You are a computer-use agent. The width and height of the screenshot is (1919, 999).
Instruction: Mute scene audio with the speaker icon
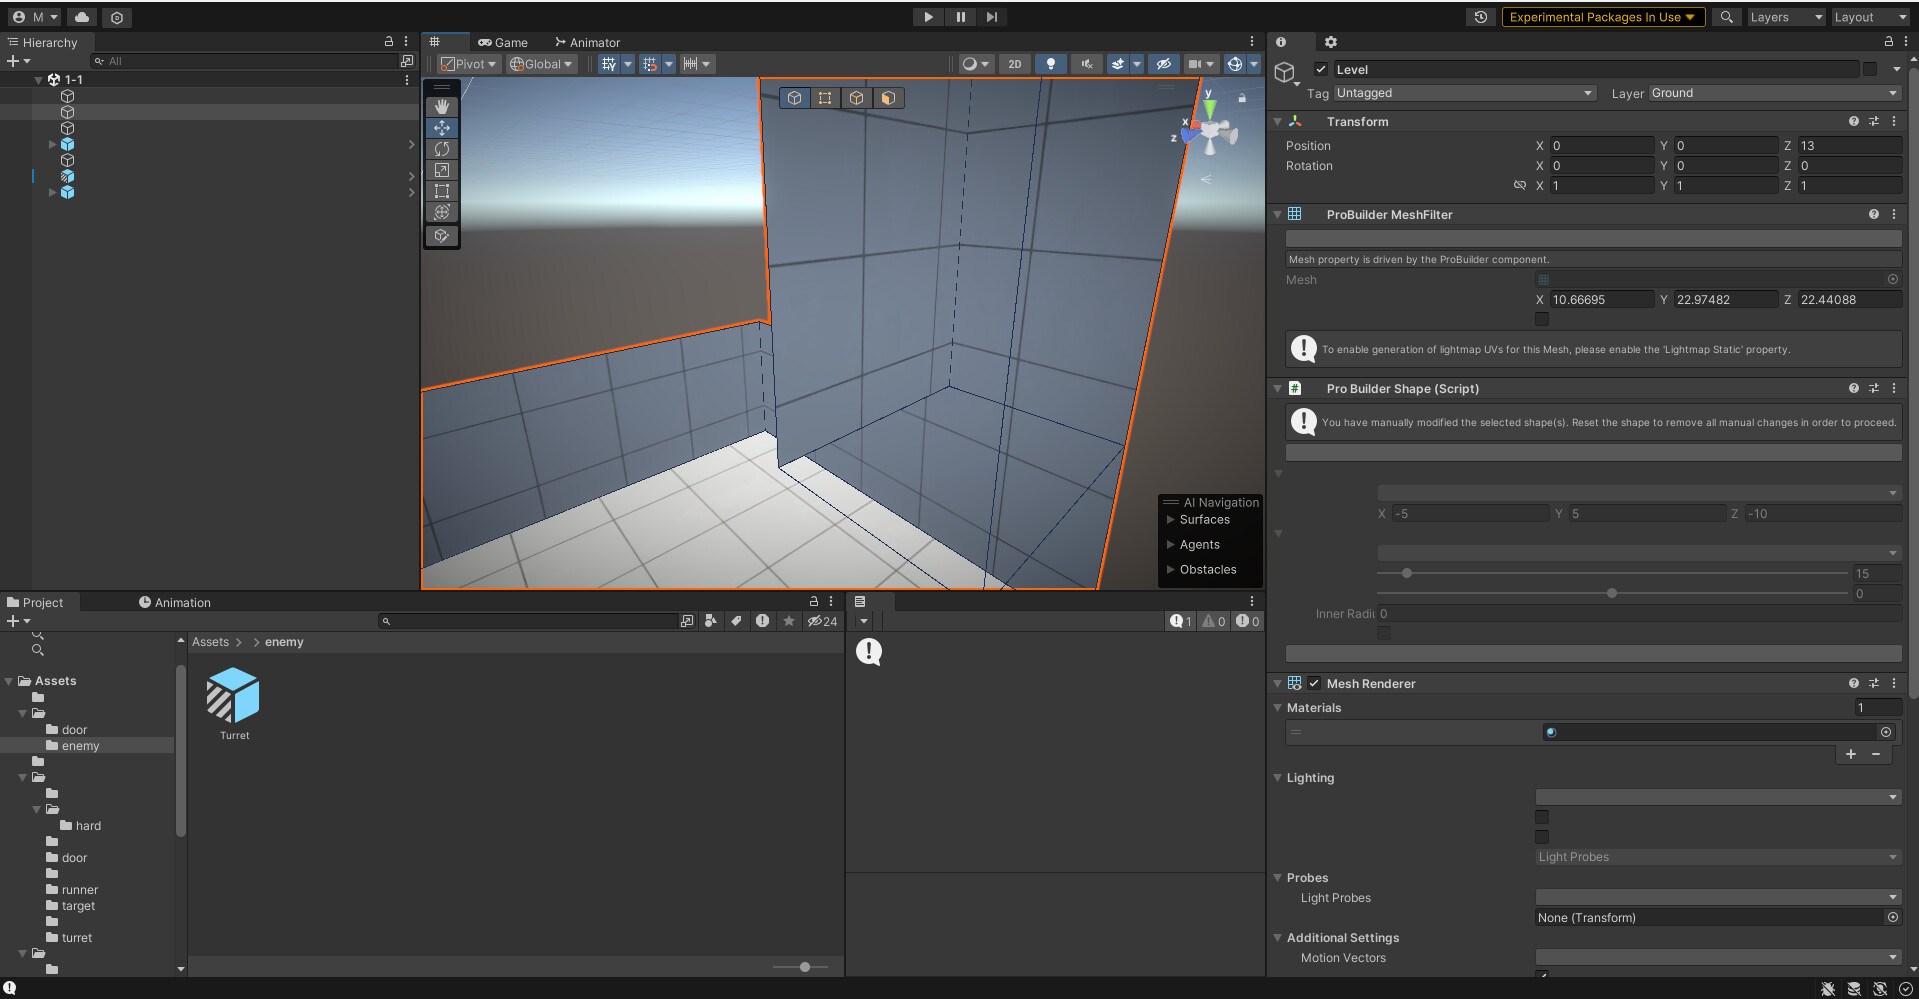[1086, 63]
